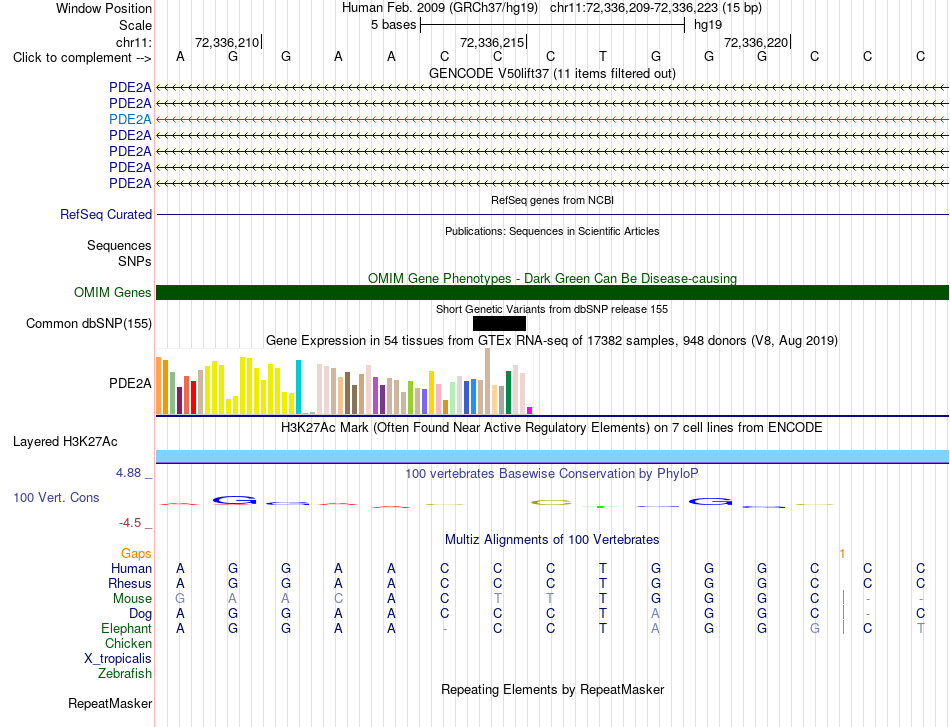Screen dimensions: 950x727
Task: Click the orange Gaps marker numbered 1
Action: pos(842,554)
